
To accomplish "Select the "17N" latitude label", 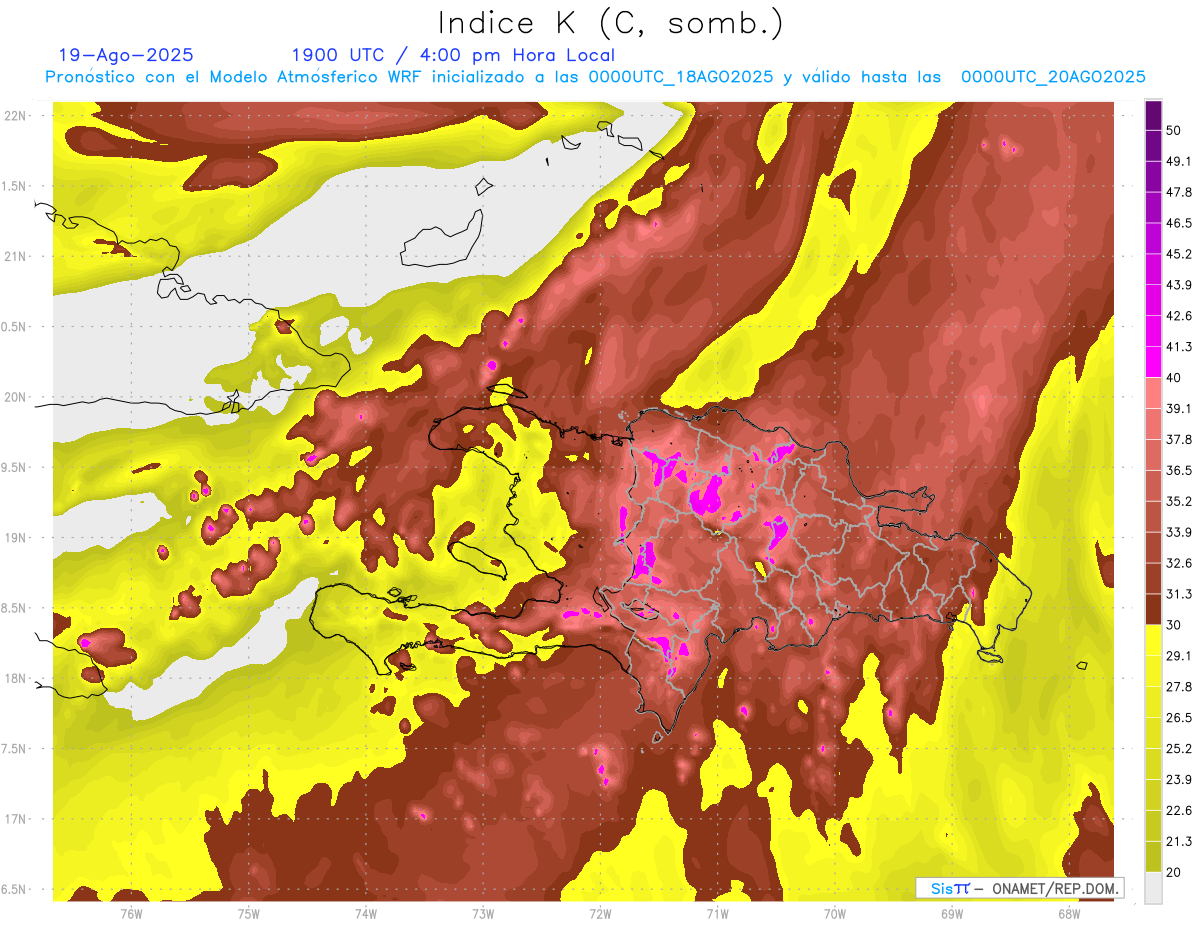I will tap(15, 819).
